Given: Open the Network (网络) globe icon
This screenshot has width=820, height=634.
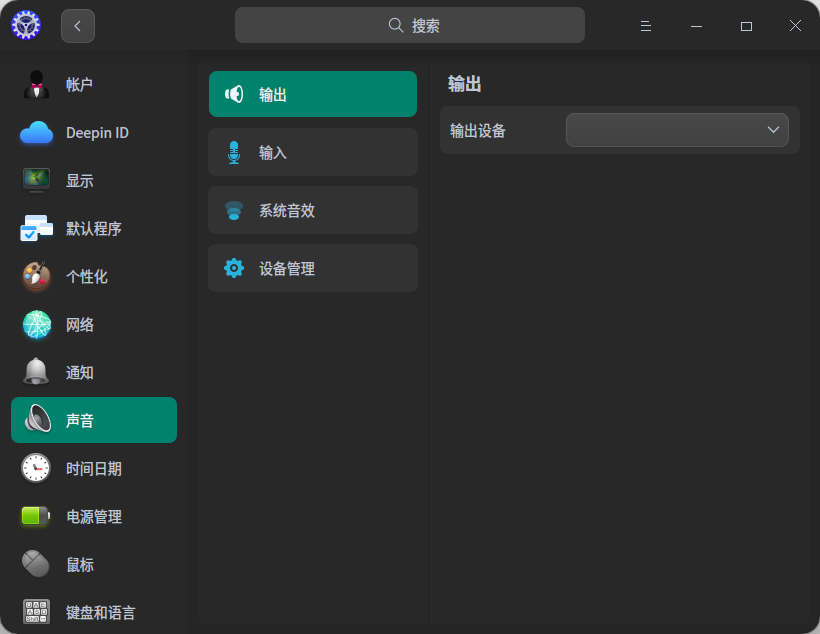Looking at the screenshot, I should [x=37, y=325].
